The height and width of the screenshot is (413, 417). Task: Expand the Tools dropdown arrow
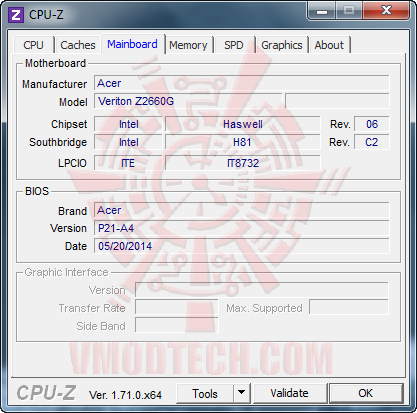click(242, 394)
